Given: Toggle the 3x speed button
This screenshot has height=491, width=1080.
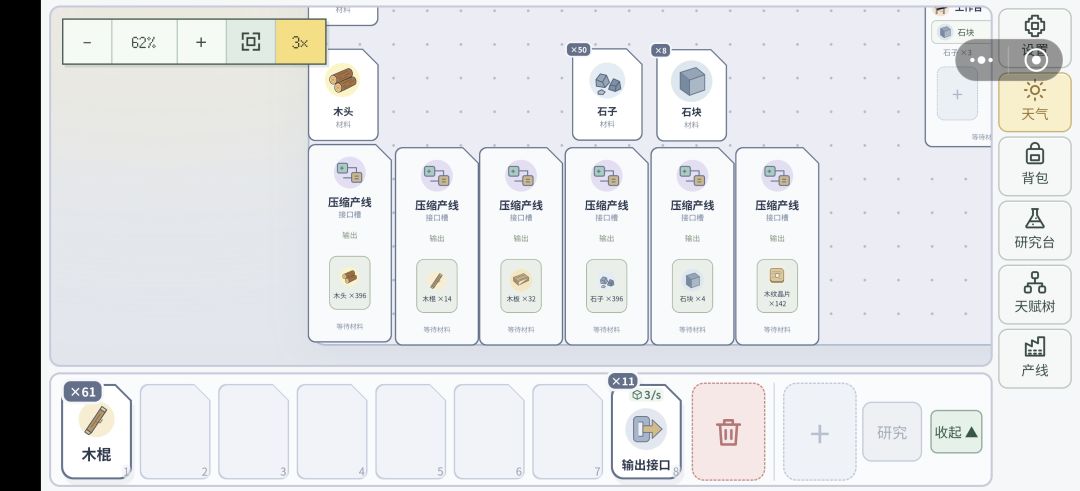Looking at the screenshot, I should (300, 42).
